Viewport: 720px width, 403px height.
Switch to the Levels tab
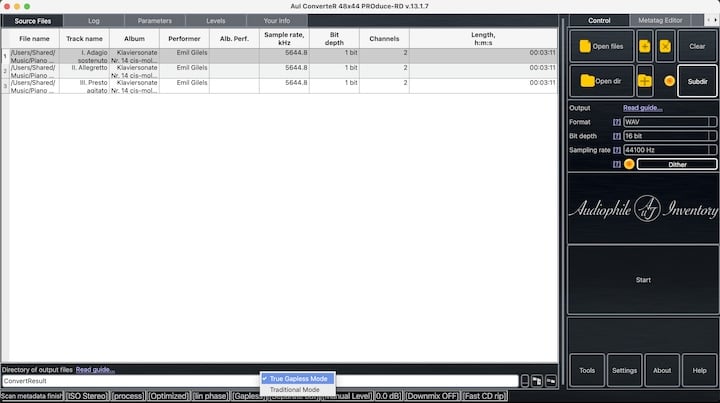tap(216, 21)
